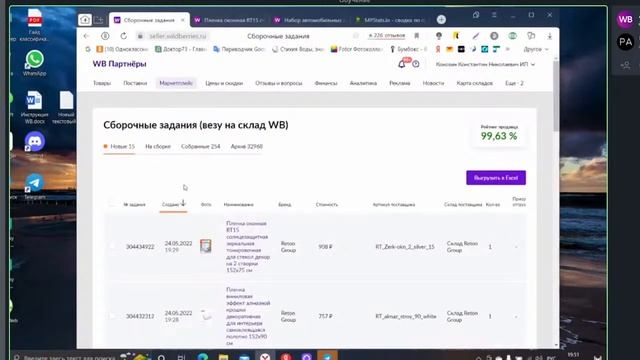
Task: Click the home tableau icon left of tabs
Action: (x=85, y=20)
